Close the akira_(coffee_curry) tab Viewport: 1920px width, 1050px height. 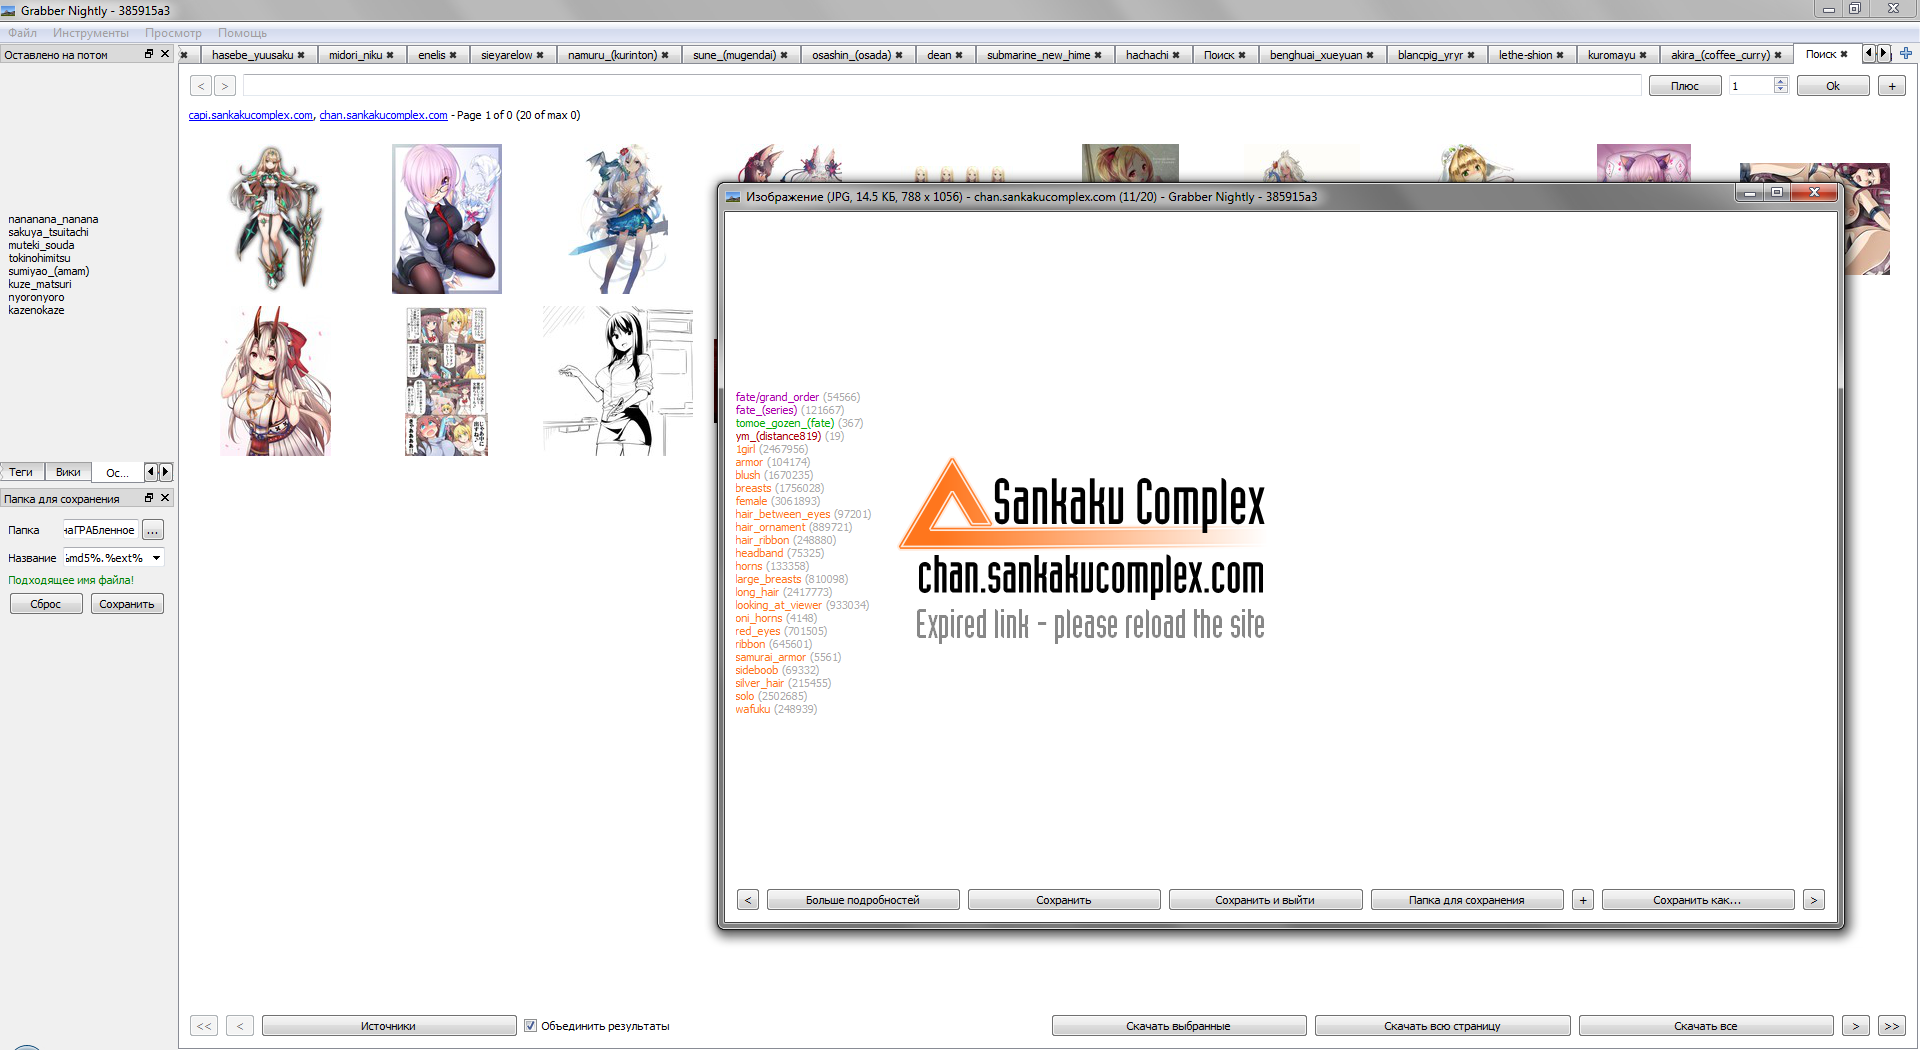coord(1778,55)
